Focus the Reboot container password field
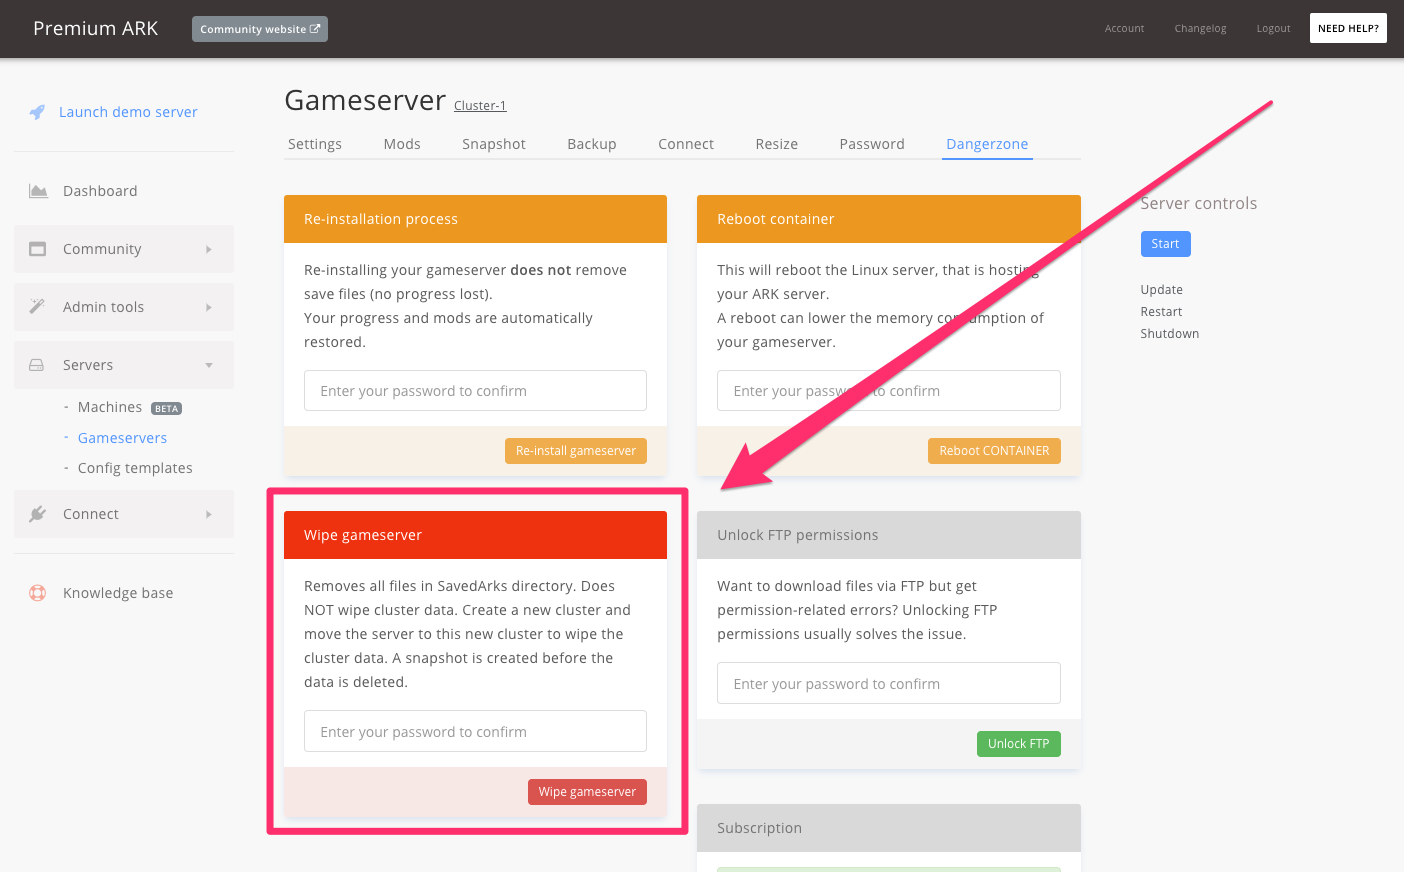Viewport: 1404px width, 872px height. pyautogui.click(x=888, y=391)
